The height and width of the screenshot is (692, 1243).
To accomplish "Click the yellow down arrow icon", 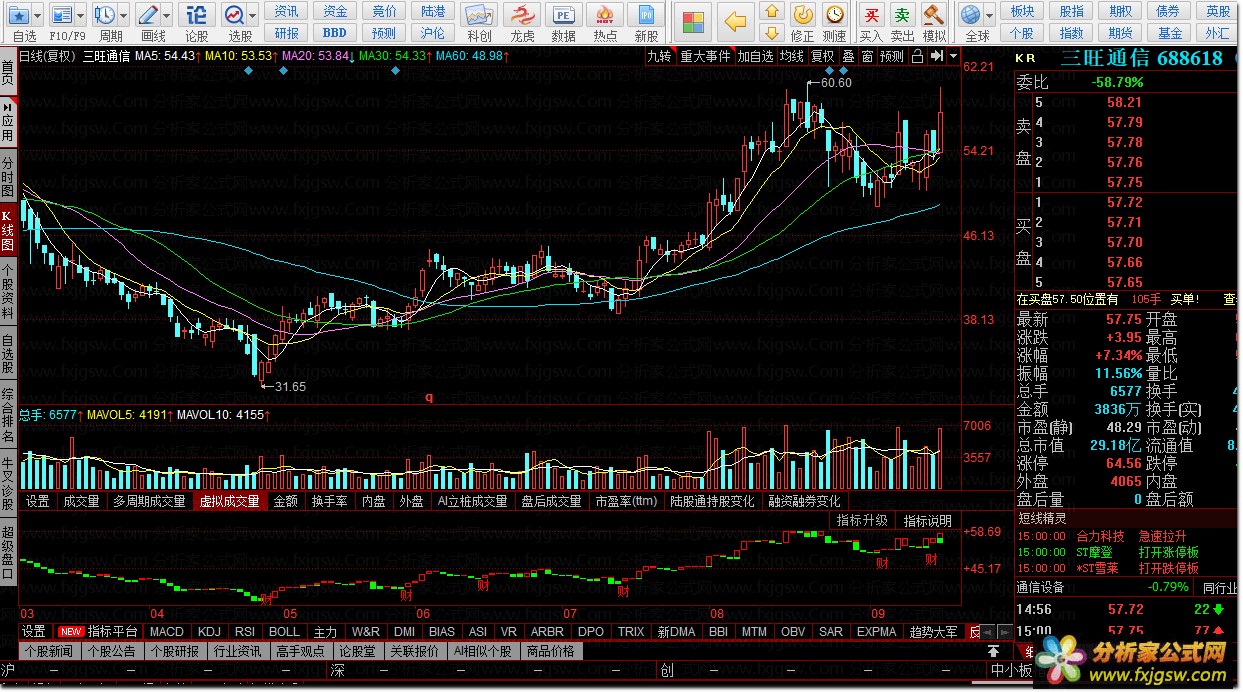I will tap(771, 33).
